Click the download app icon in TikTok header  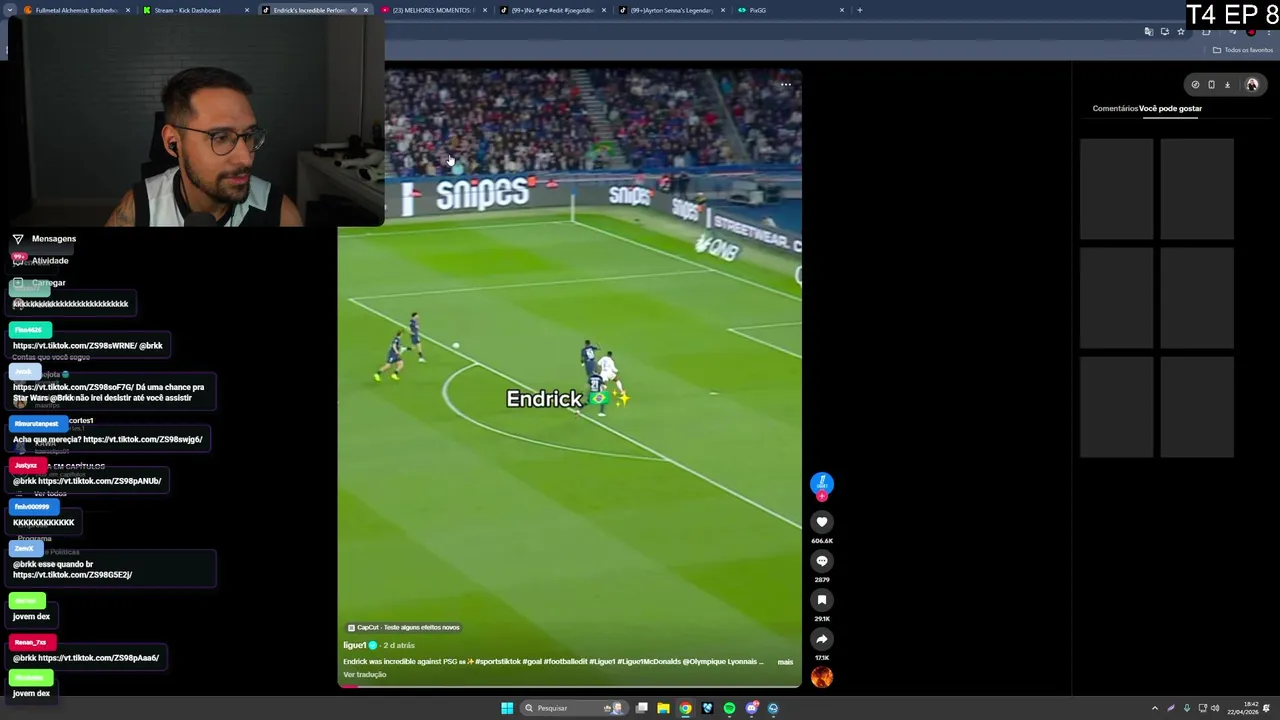coord(1227,85)
